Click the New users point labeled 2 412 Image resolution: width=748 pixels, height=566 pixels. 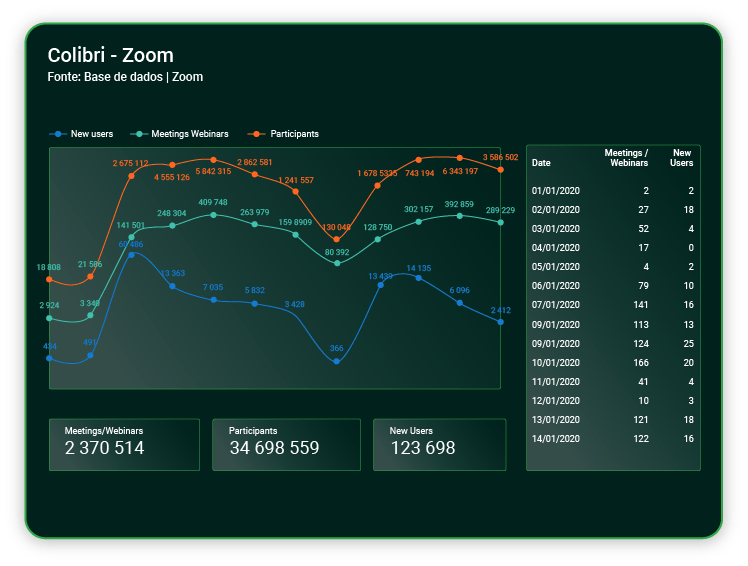500,322
